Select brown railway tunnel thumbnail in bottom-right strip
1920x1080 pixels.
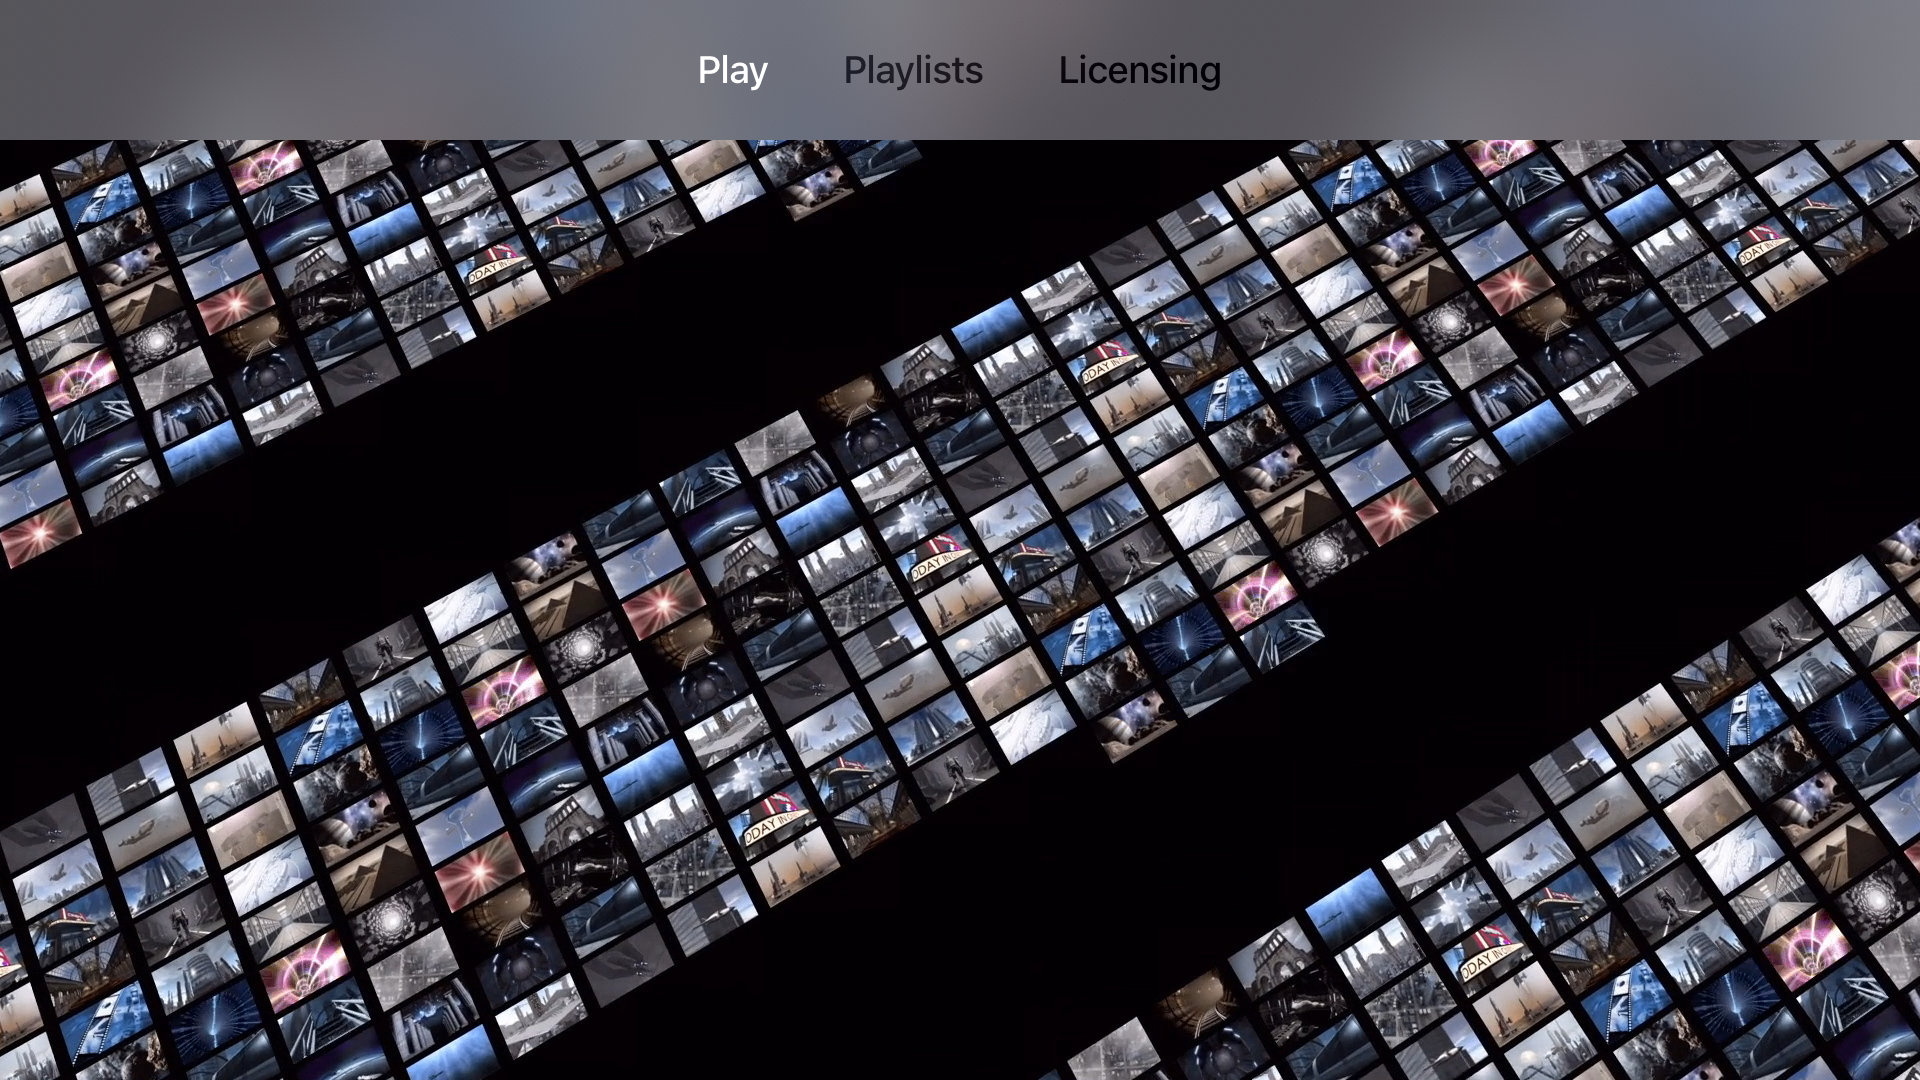click(1197, 1003)
